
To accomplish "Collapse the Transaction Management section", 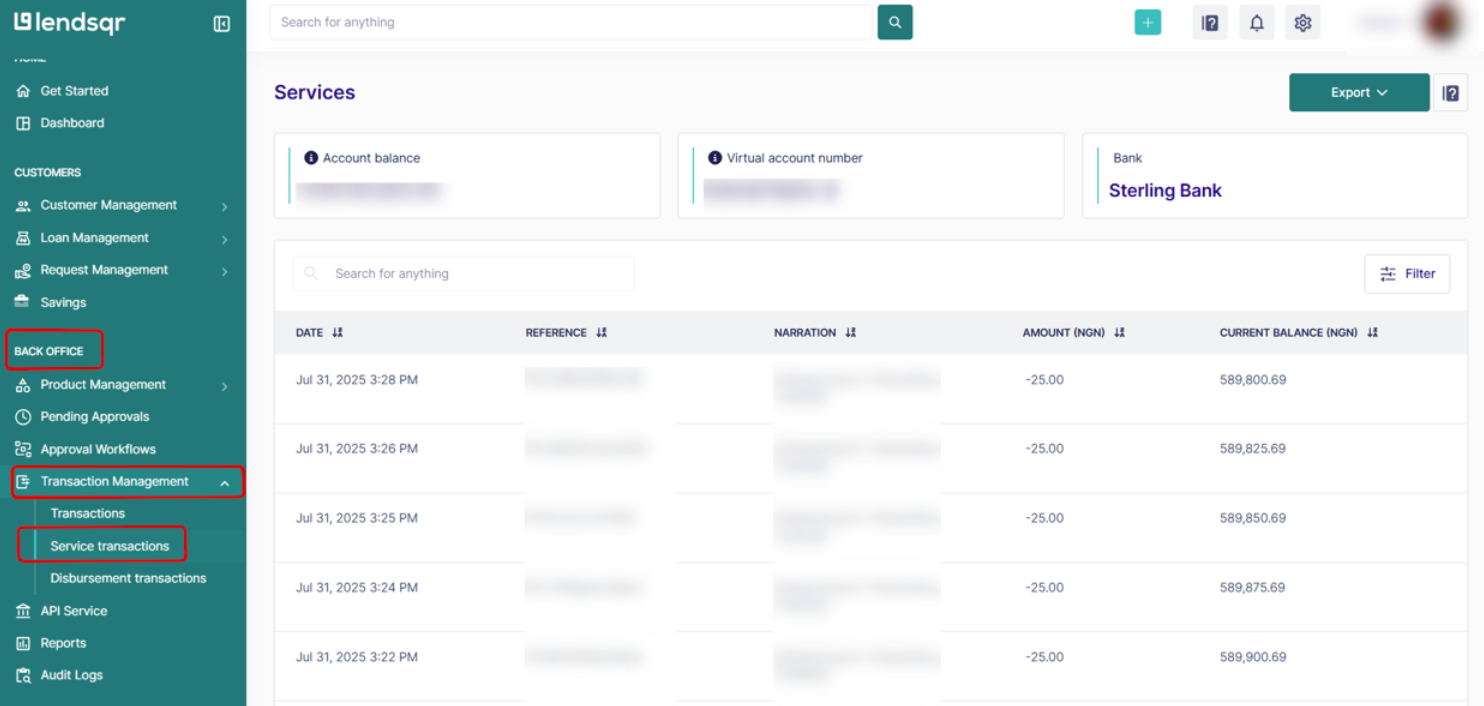I will pyautogui.click(x=113, y=481).
